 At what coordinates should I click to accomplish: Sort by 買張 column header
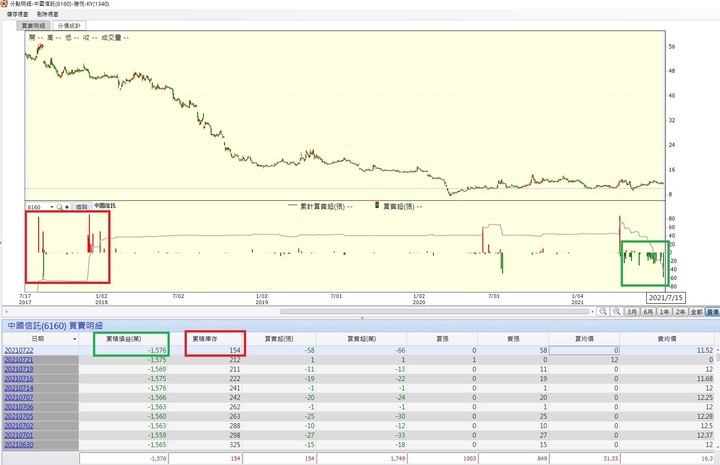coord(442,339)
